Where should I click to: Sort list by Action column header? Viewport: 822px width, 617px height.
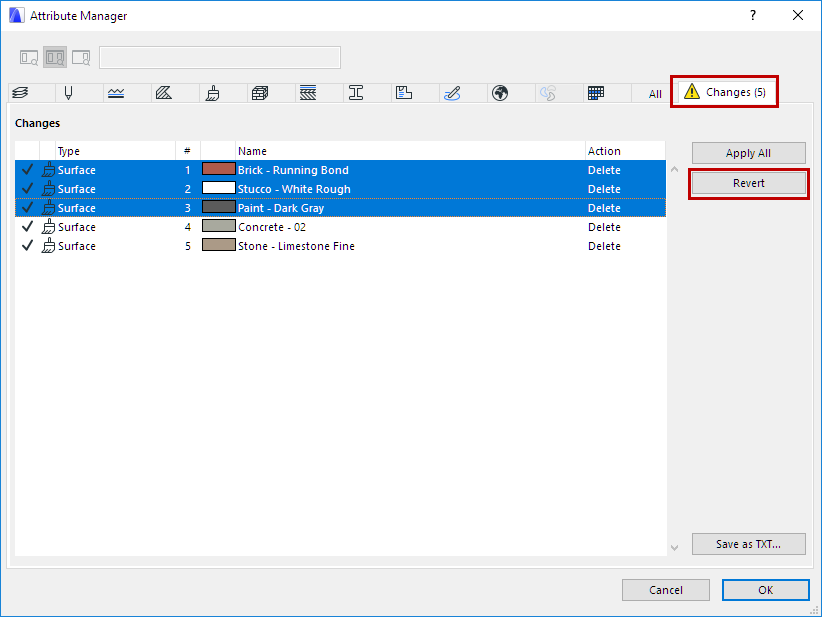point(625,151)
